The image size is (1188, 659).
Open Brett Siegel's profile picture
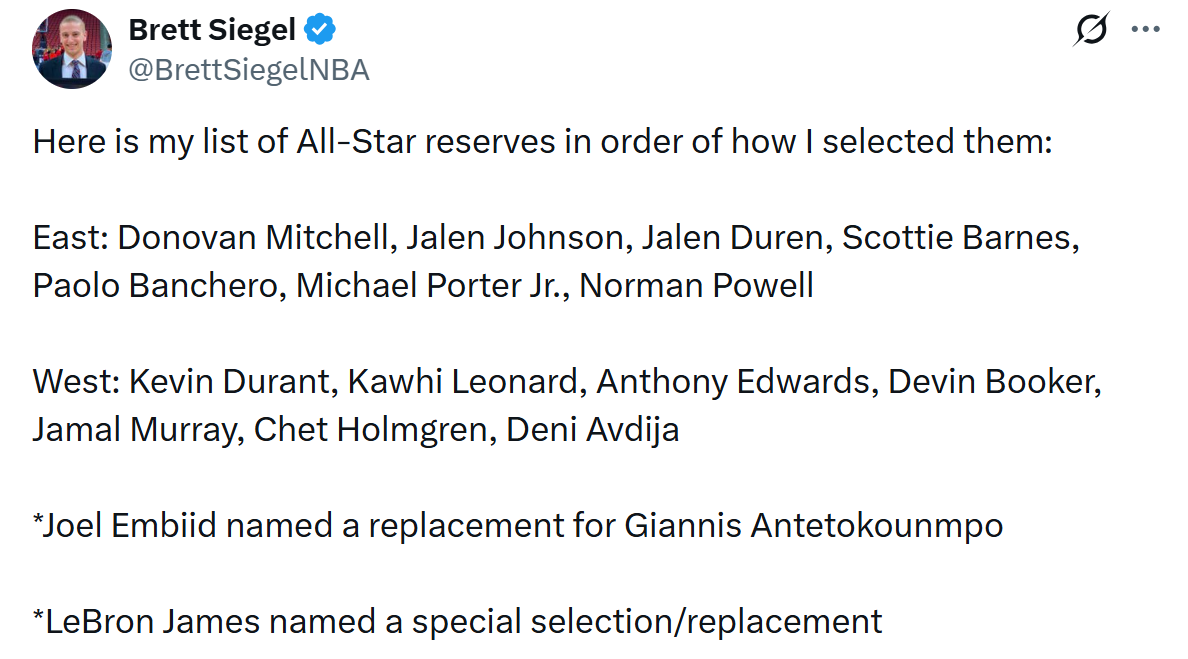(72, 49)
